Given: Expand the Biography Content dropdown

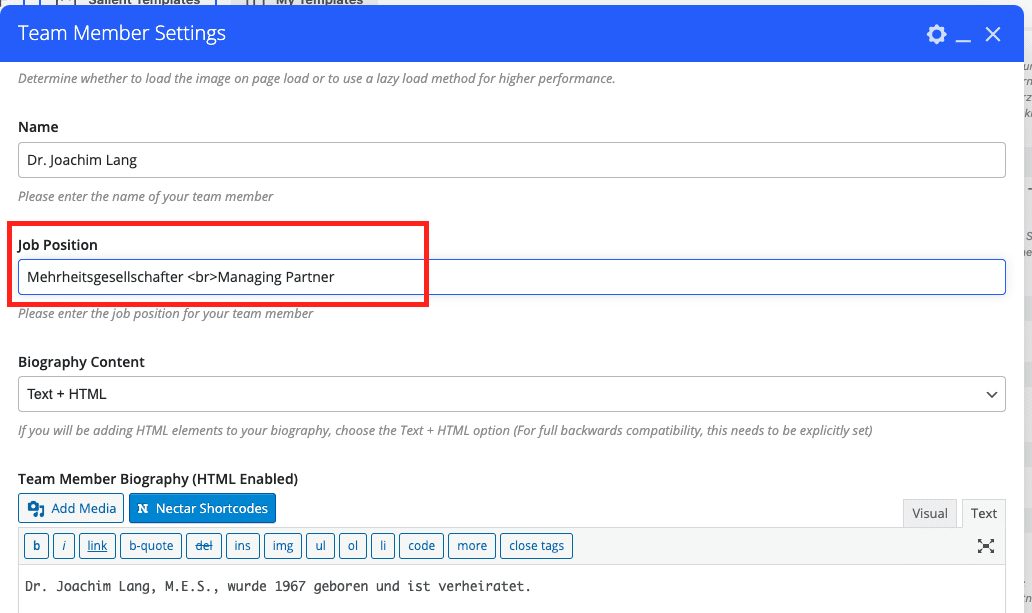Looking at the screenshot, I should pos(511,394).
